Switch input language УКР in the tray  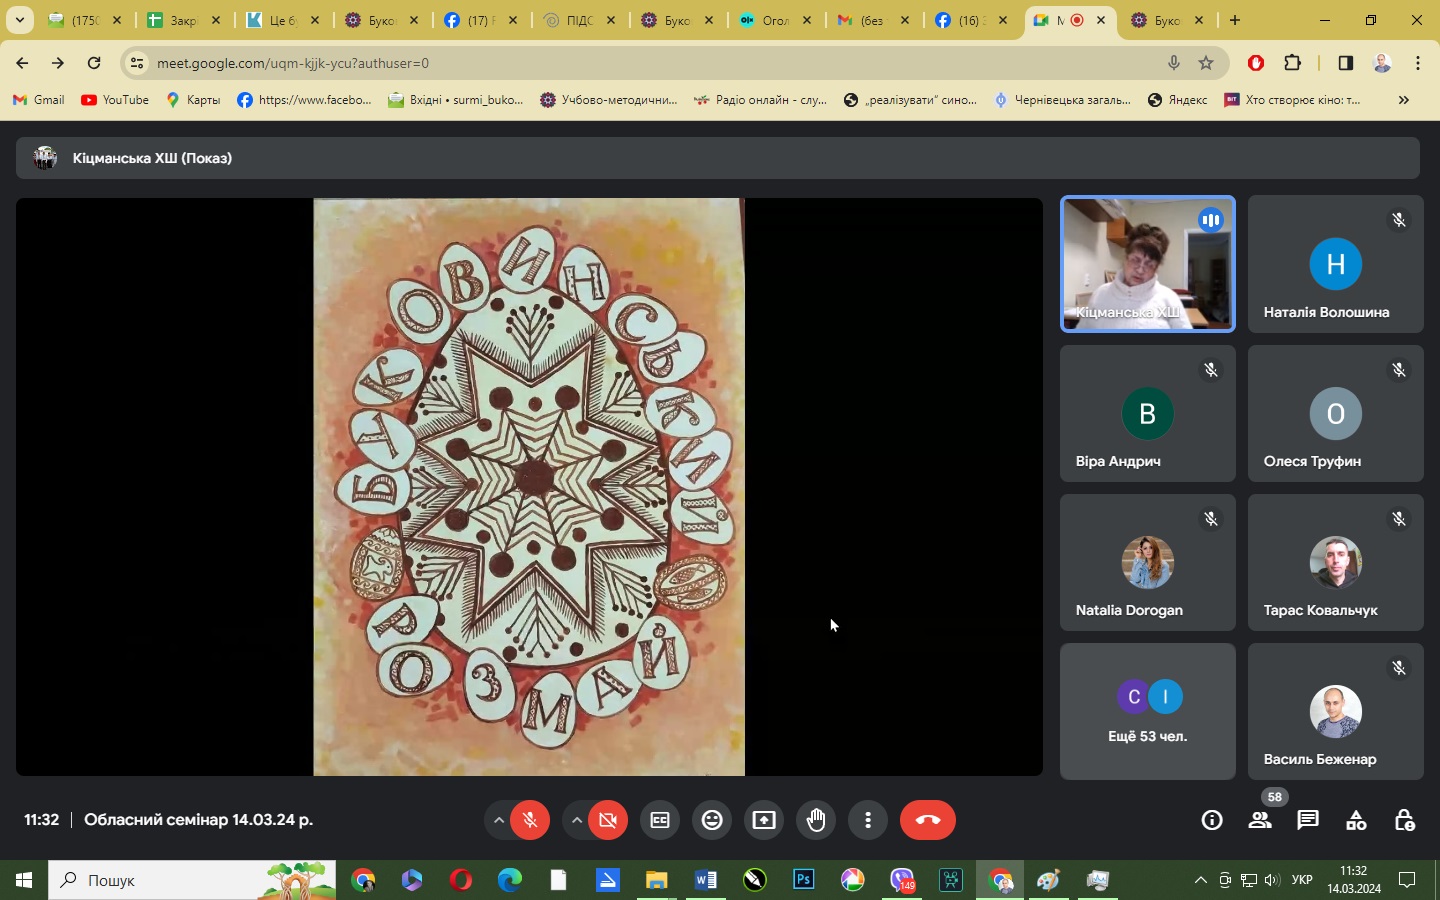(x=1302, y=880)
